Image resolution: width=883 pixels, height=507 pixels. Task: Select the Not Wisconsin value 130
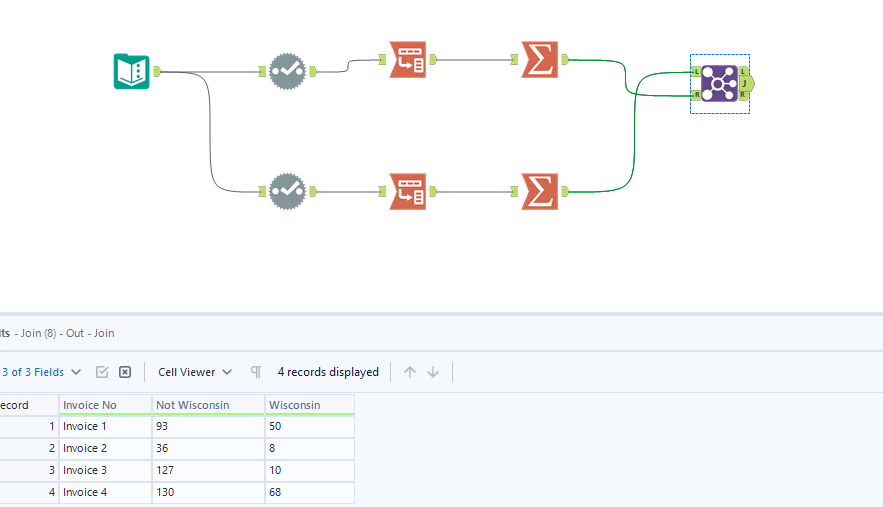208,492
